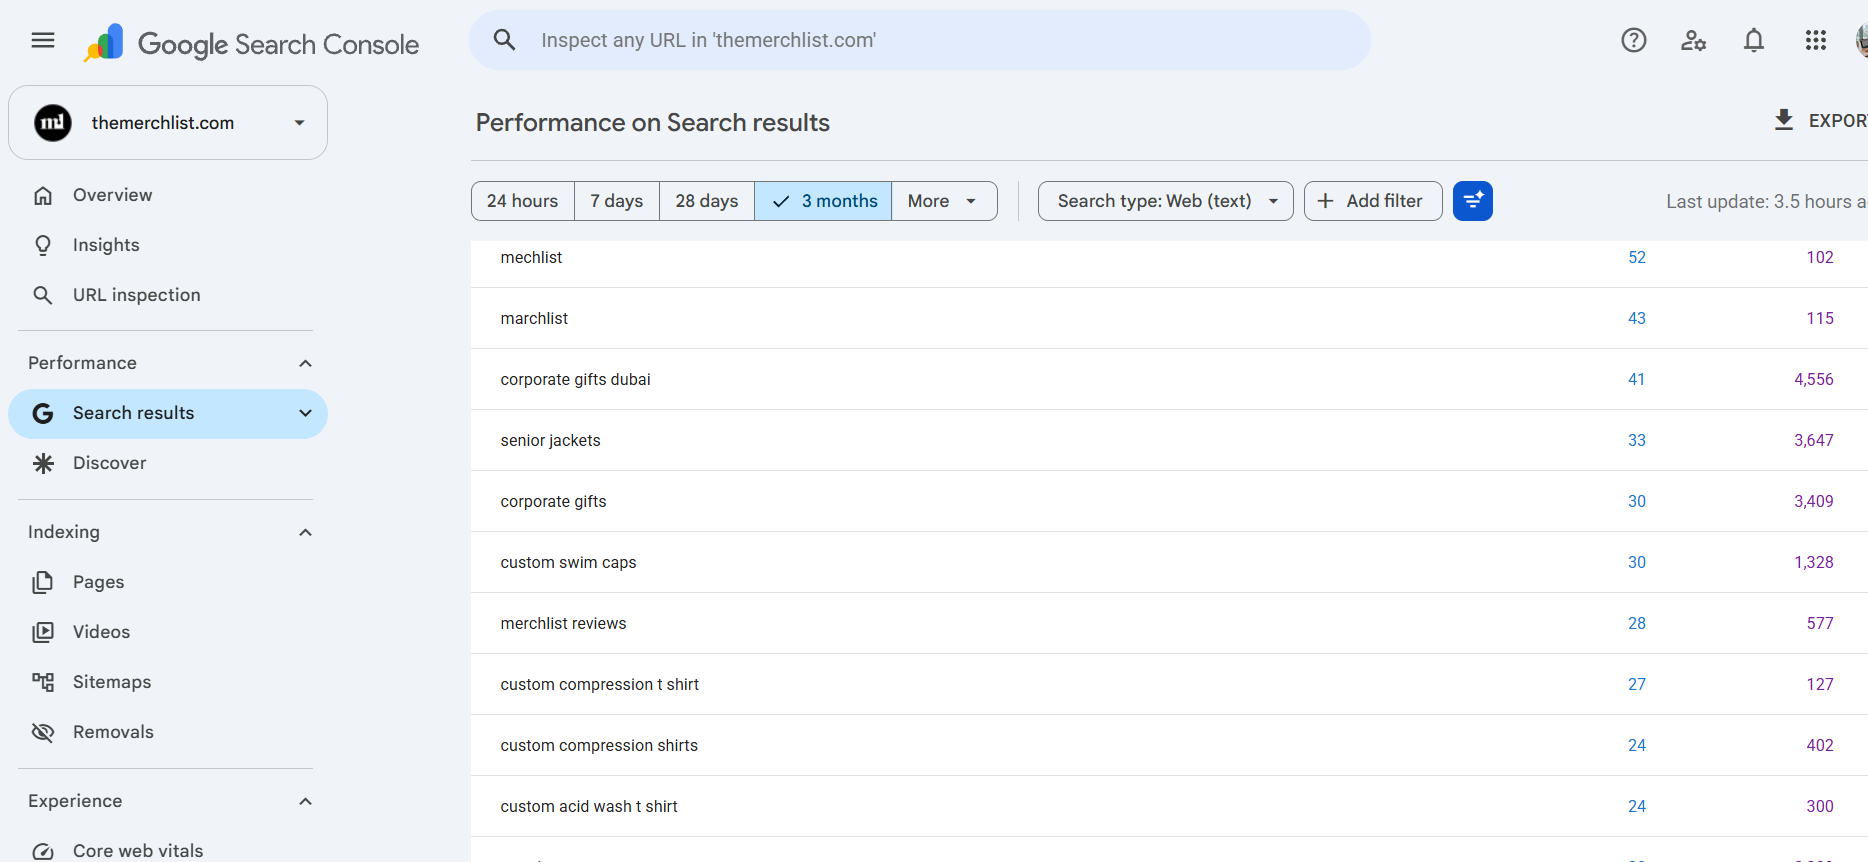
Task: Click the Add filter button
Action: click(1373, 201)
